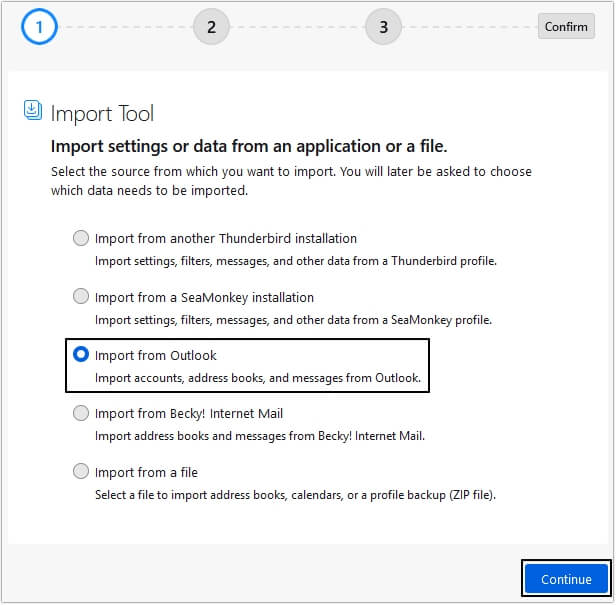Click the Confirm step label
The height and width of the screenshot is (605, 616).
pyautogui.click(x=566, y=27)
